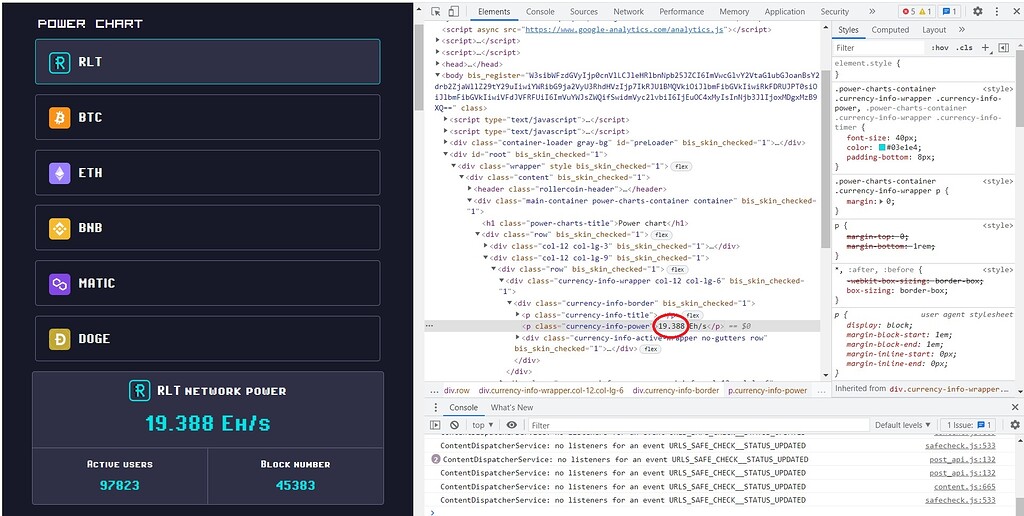This screenshot has height=516, width=1024.
Task: Switch to the Network tab
Action: [628, 12]
